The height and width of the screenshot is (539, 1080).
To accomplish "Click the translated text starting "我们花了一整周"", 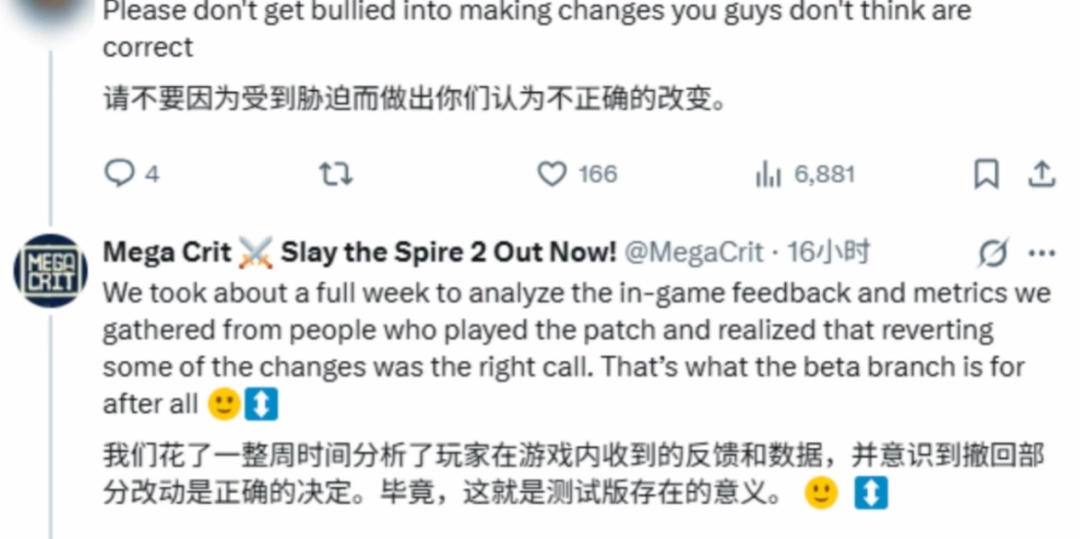I will coord(574,474).
